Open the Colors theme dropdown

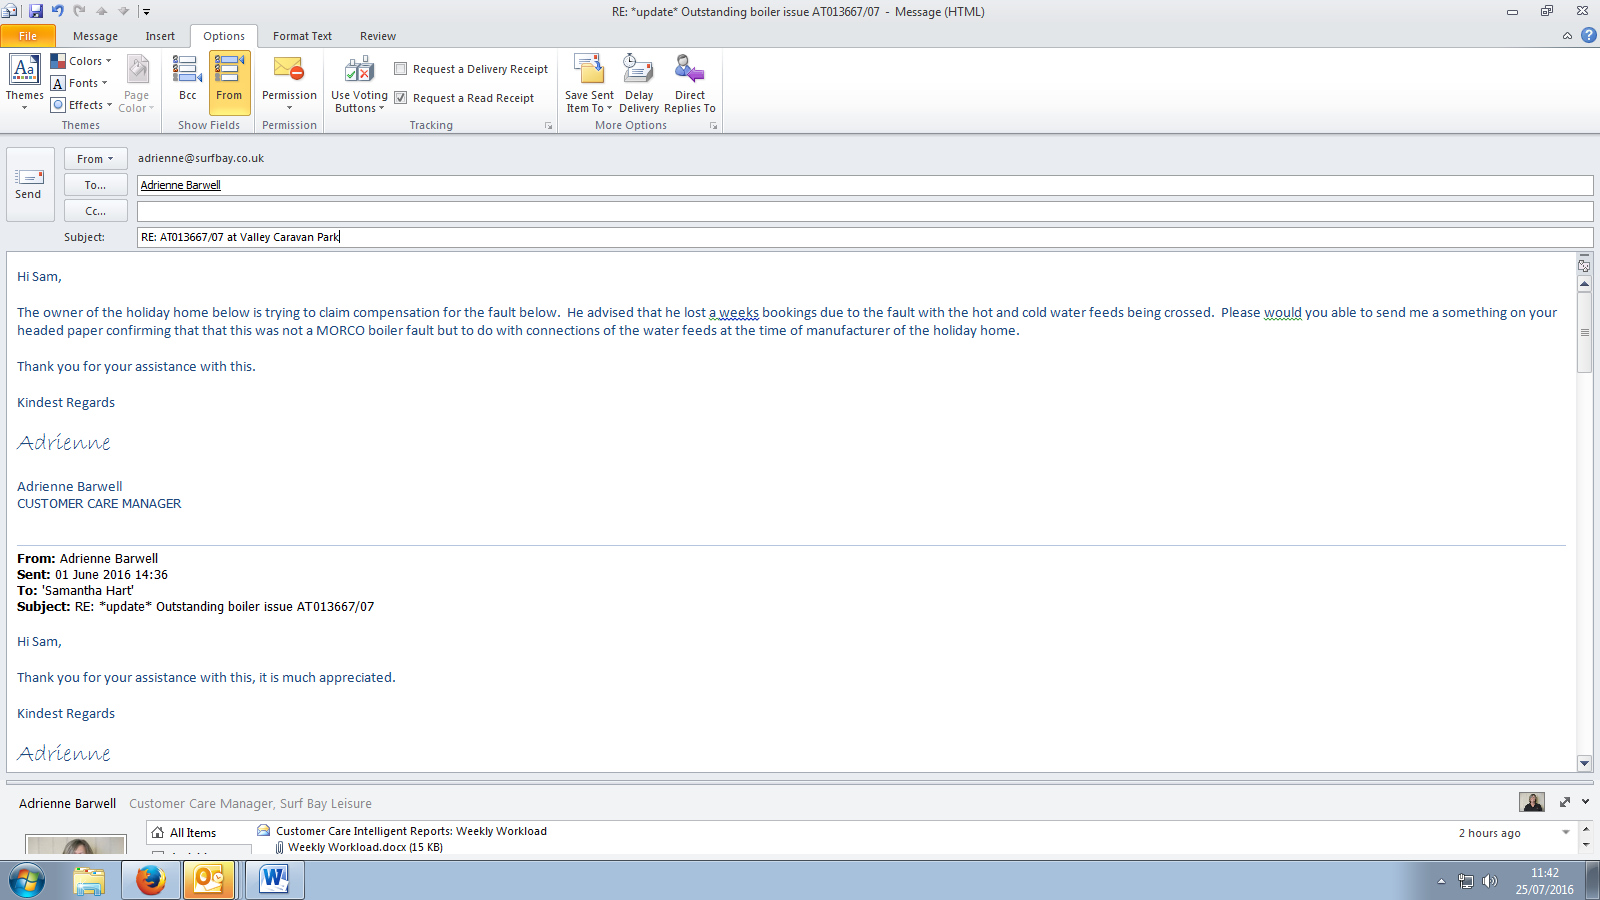[81, 61]
